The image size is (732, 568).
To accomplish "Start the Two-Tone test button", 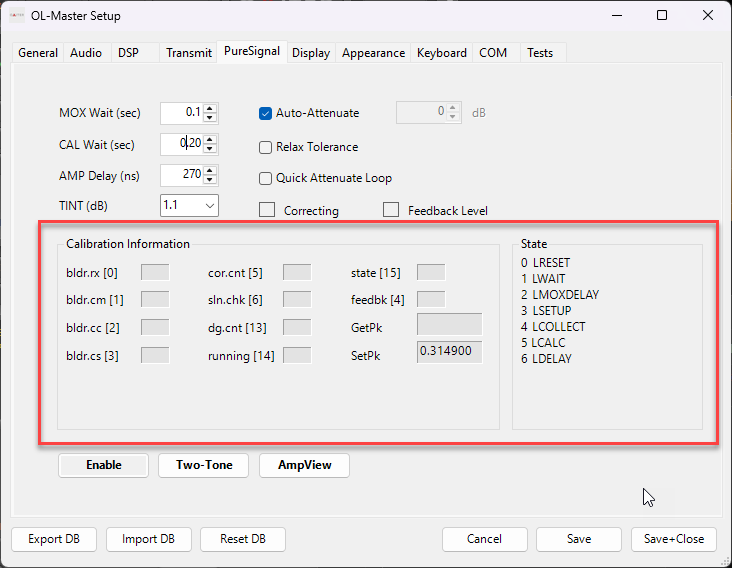I will tap(204, 465).
